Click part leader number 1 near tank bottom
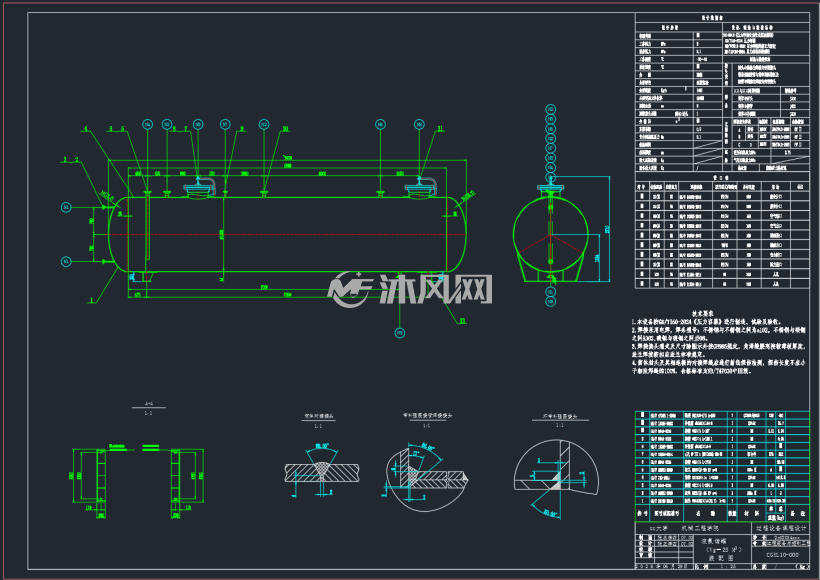The width and height of the screenshot is (820, 580). [92, 300]
